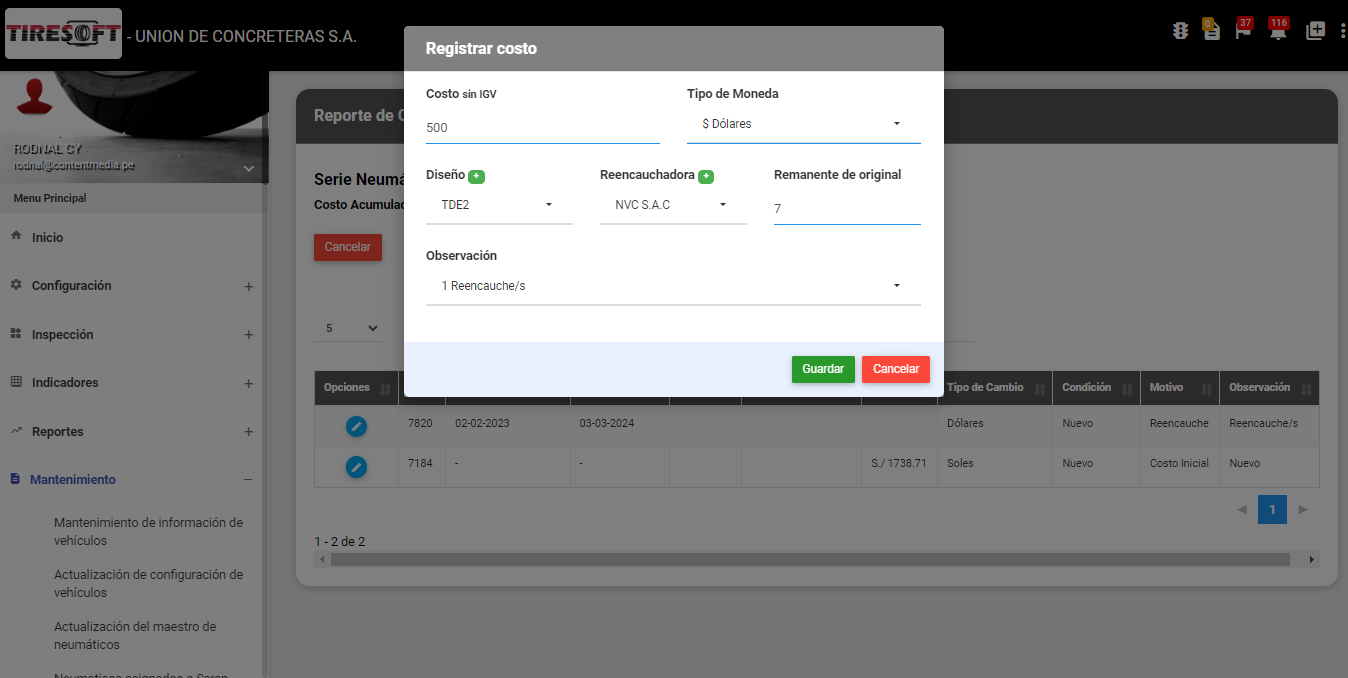This screenshot has width=1348, height=678.
Task: Open the Observación dropdown
Action: pyautogui.click(x=672, y=286)
